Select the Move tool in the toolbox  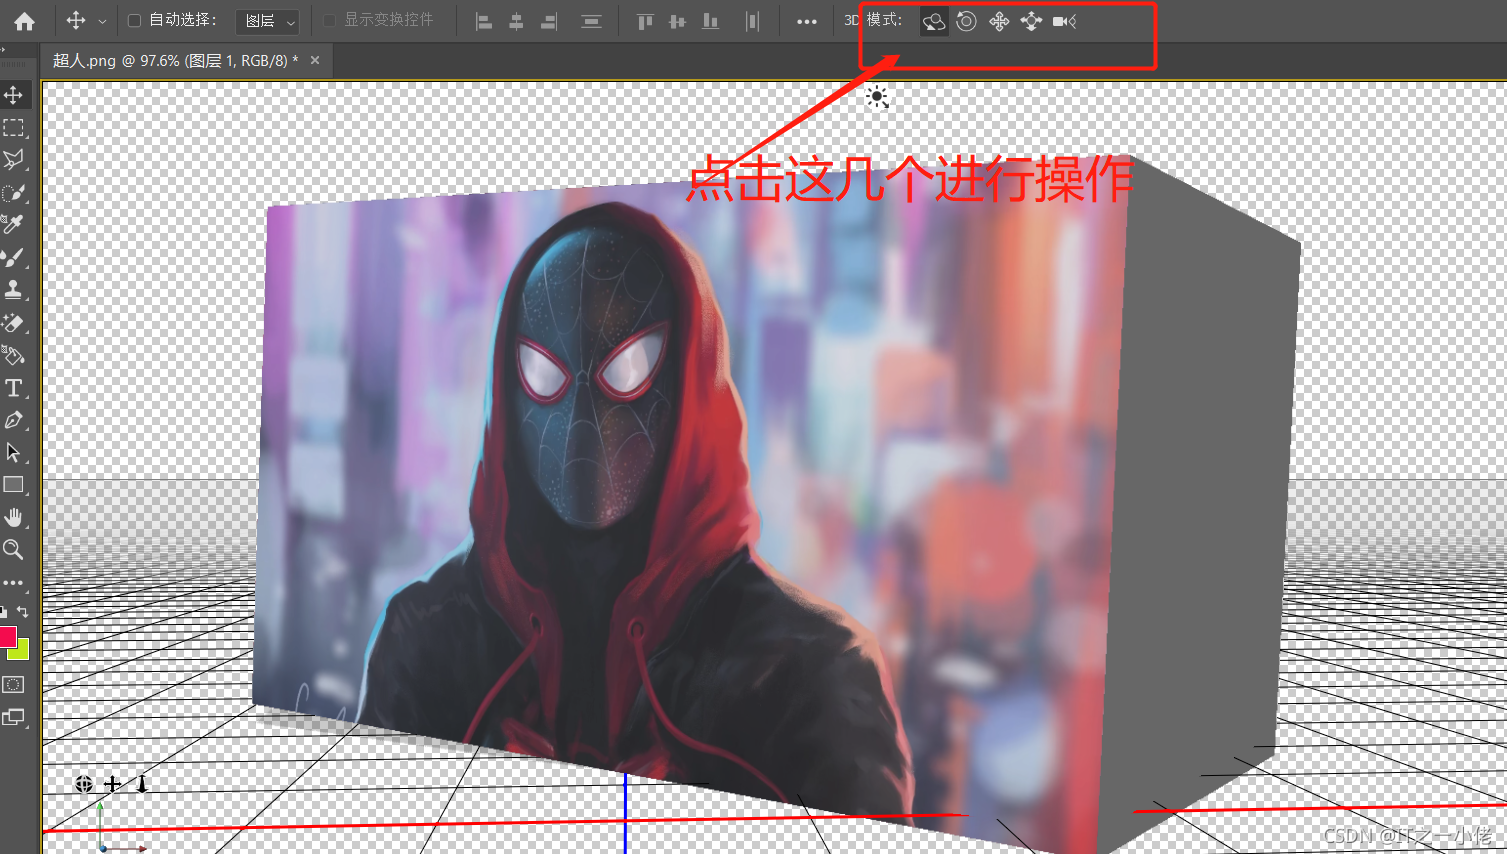point(14,95)
